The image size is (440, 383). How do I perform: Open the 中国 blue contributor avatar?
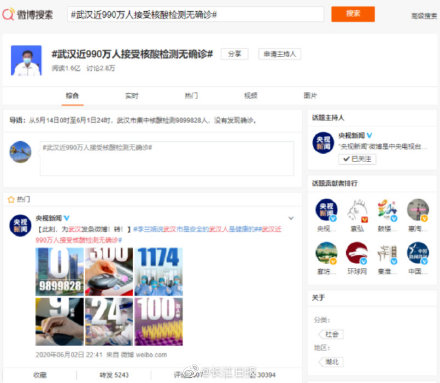coord(418,253)
